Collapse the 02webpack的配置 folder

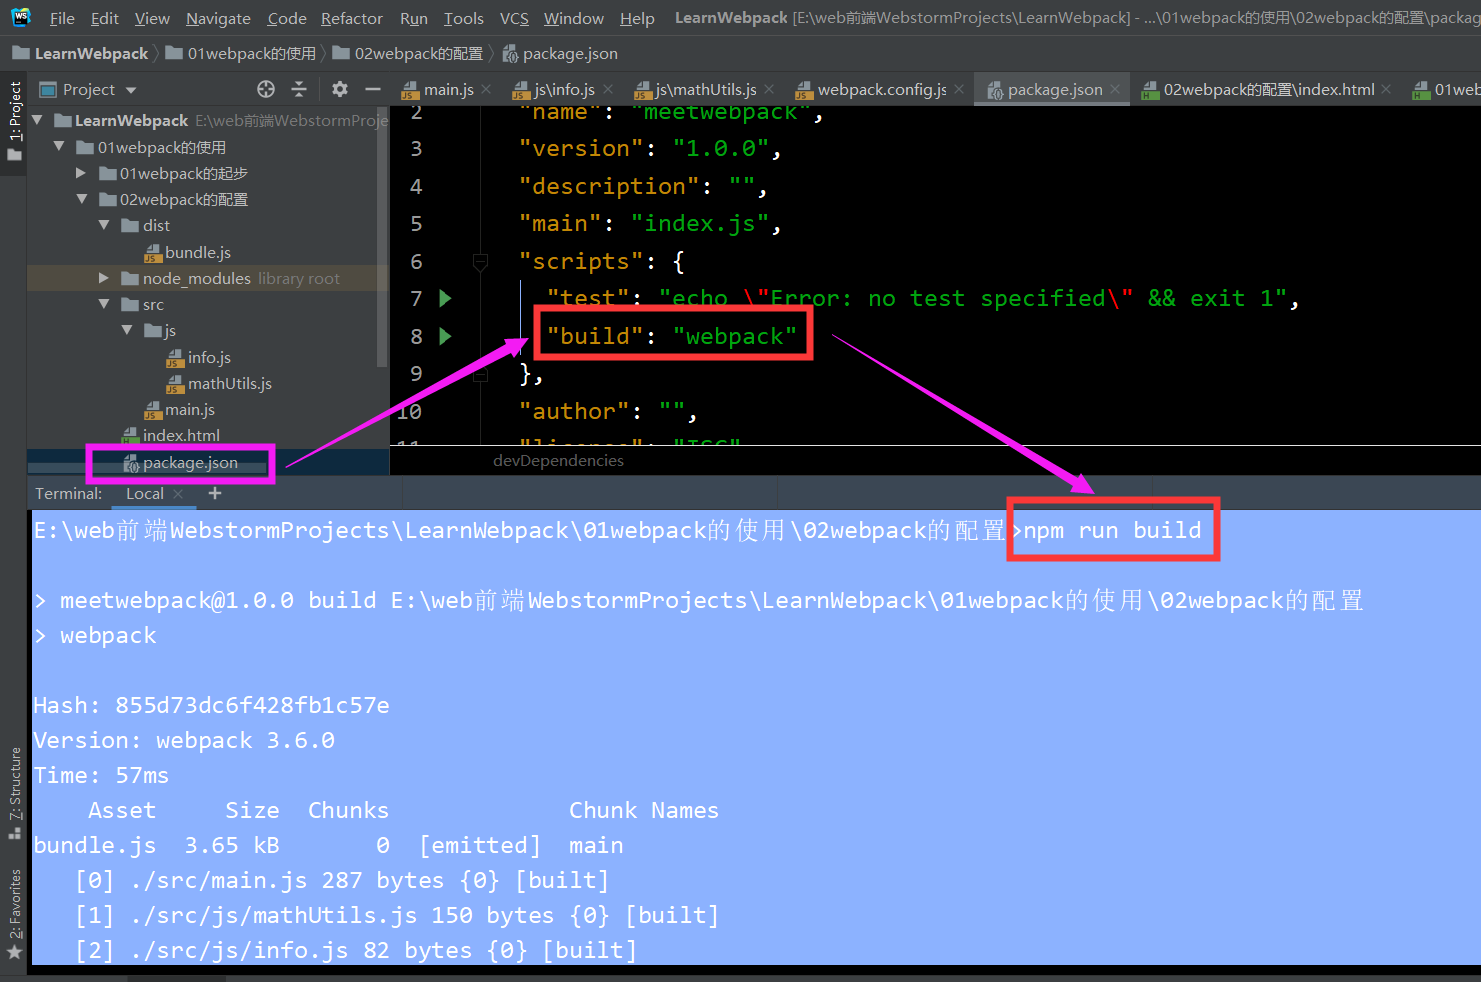82,199
